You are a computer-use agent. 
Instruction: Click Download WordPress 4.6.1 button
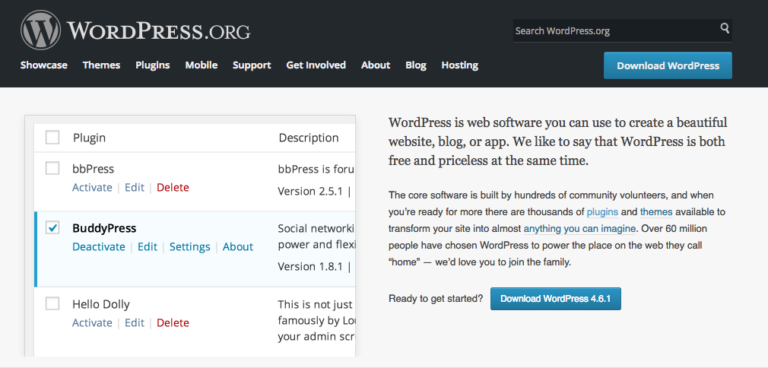[555, 299]
